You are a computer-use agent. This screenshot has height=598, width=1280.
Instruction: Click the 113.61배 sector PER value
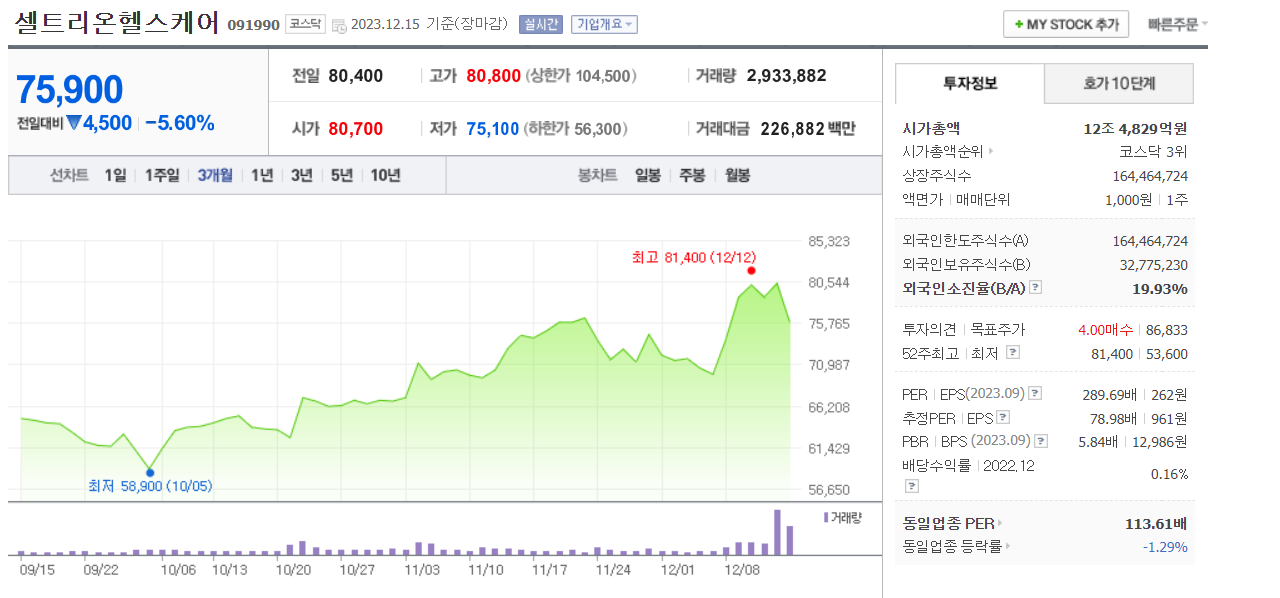[1156, 522]
